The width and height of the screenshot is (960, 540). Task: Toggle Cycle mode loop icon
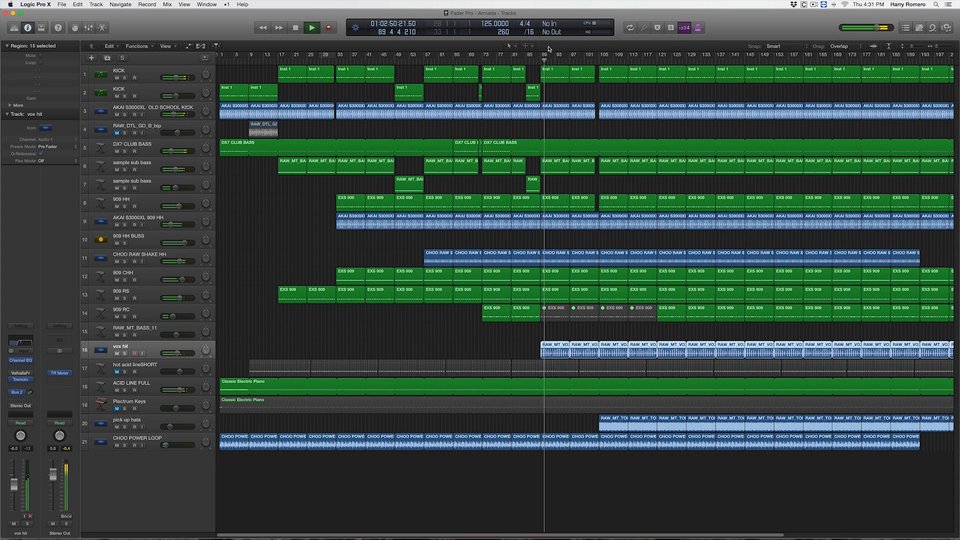[630, 28]
